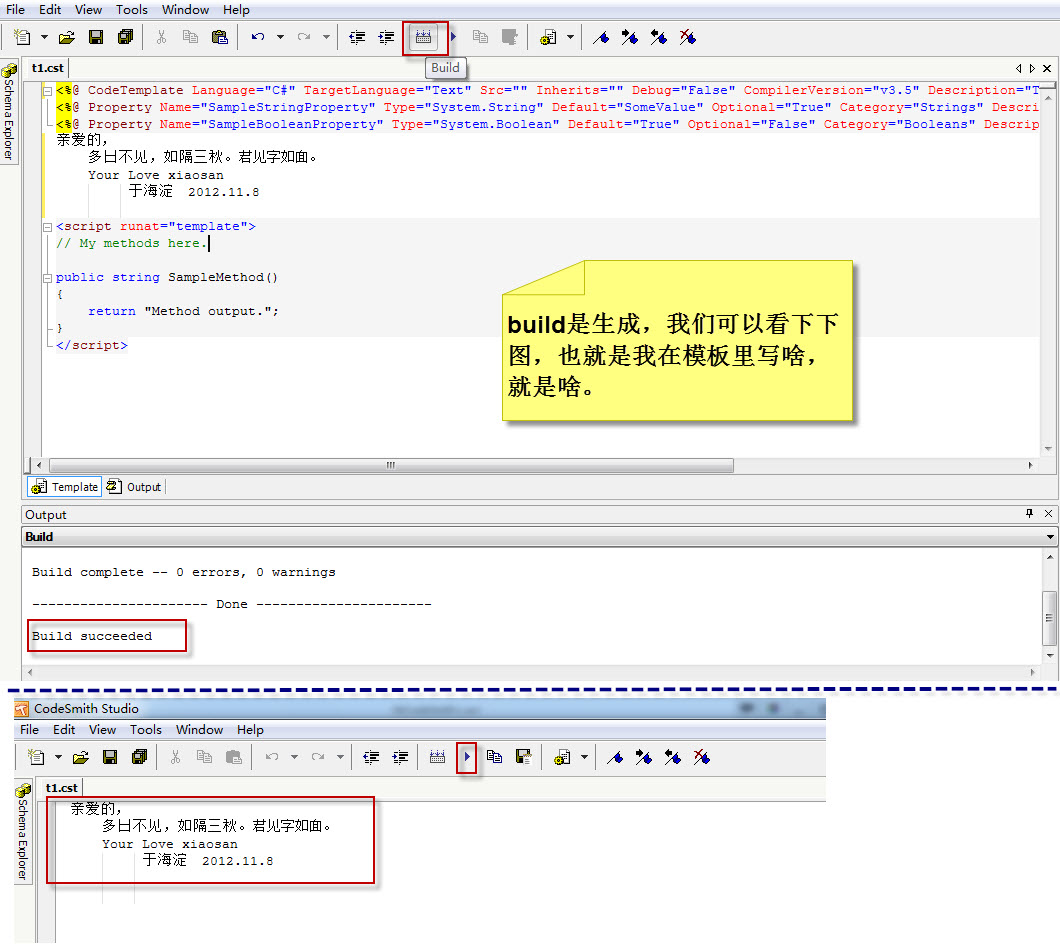Image resolution: width=1060 pixels, height=952 pixels.
Task: Click the clear bookmarks icon in the lower CodeSmith Studio window
Action: (x=702, y=757)
